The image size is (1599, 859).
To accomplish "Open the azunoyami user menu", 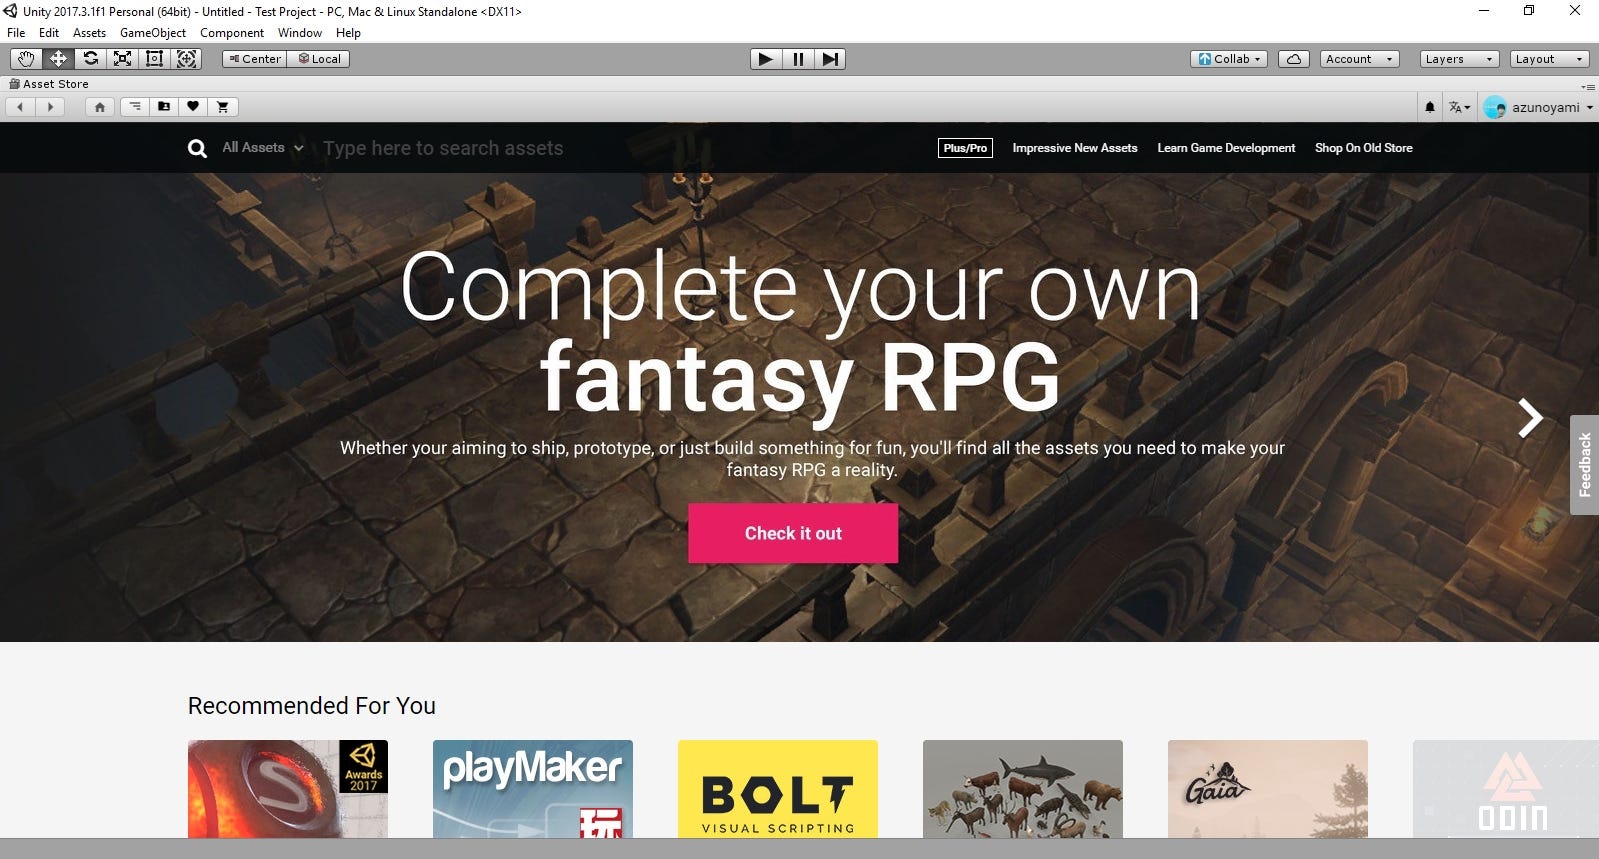I will 1538,107.
